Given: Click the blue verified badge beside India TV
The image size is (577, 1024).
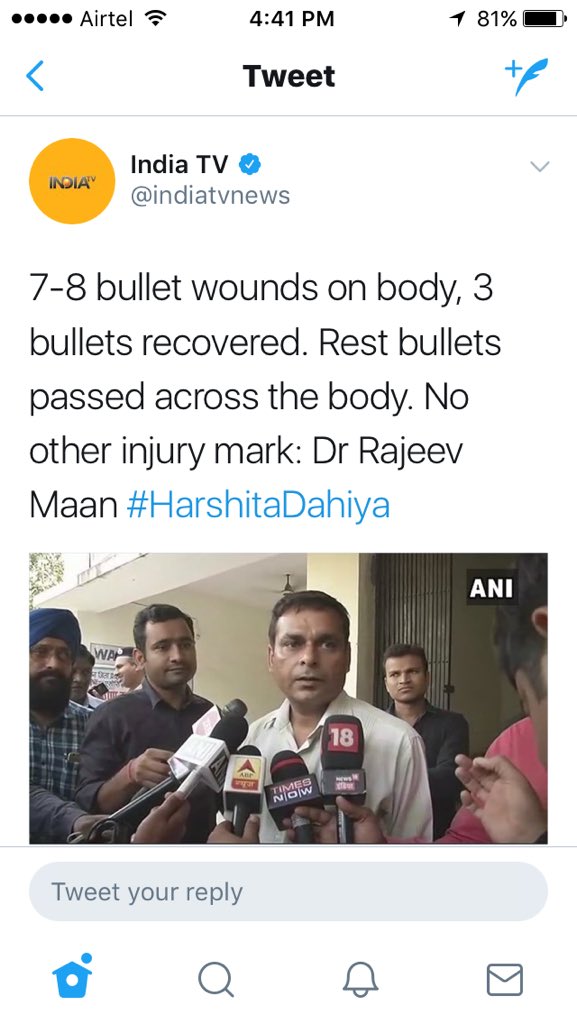Looking at the screenshot, I should pos(249,165).
